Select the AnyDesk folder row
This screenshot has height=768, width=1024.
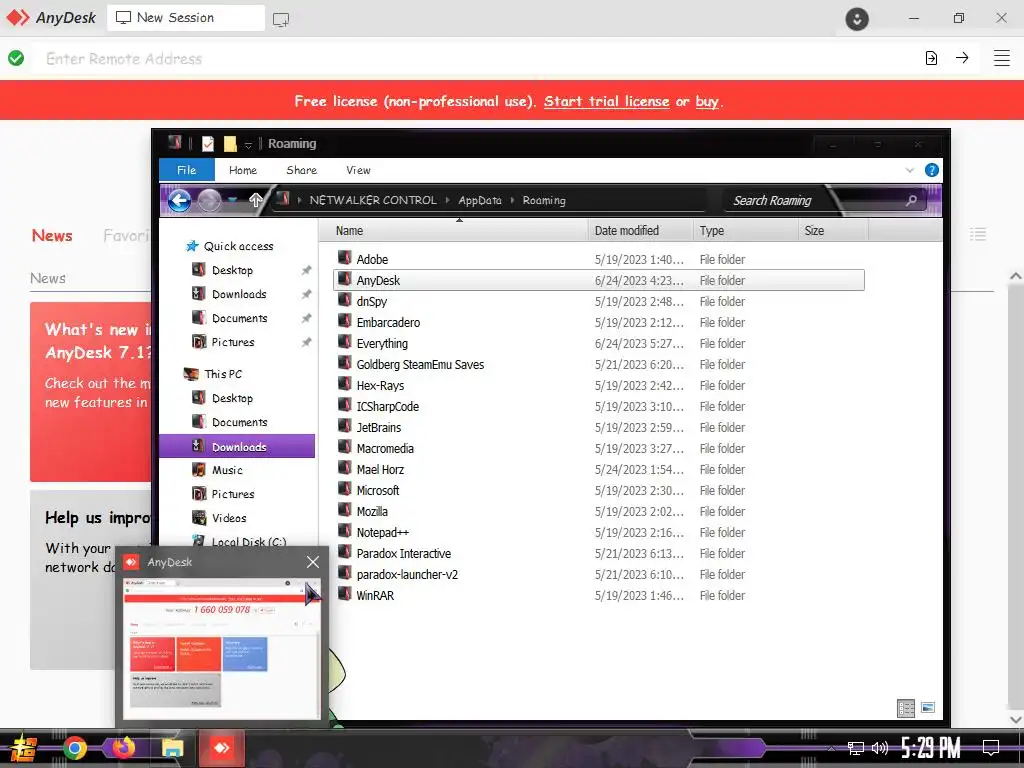[598, 280]
